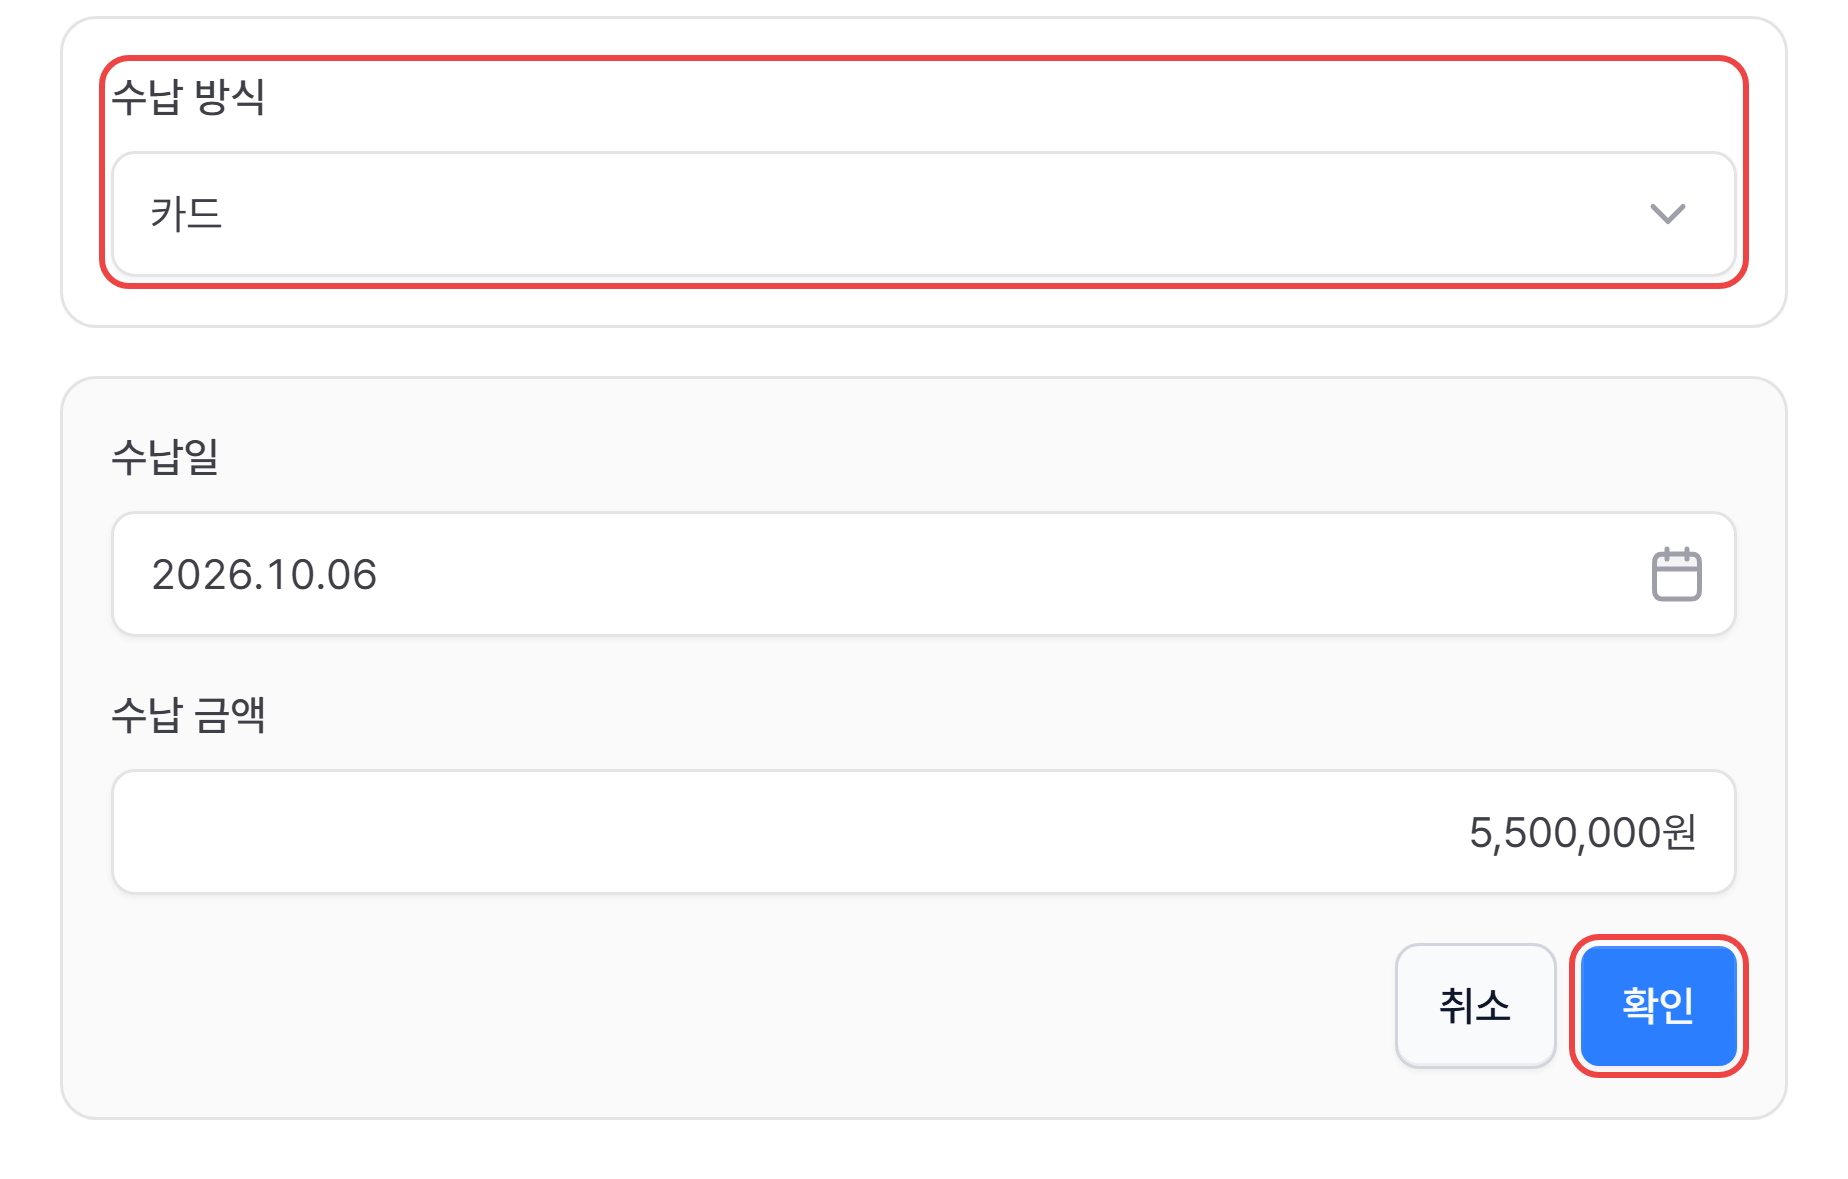Select the 카드 text in the dropdown
The width and height of the screenshot is (1848, 1179).
click(x=186, y=214)
